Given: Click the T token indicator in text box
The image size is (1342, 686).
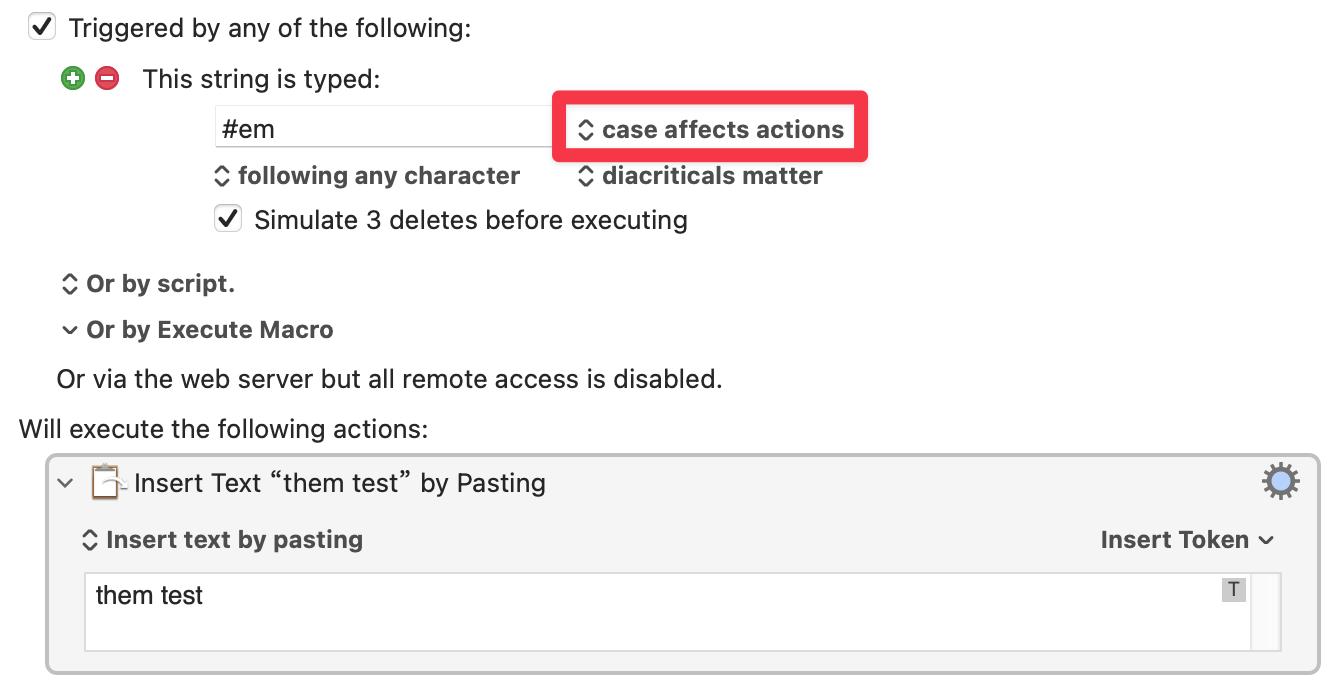Looking at the screenshot, I should click(1234, 590).
